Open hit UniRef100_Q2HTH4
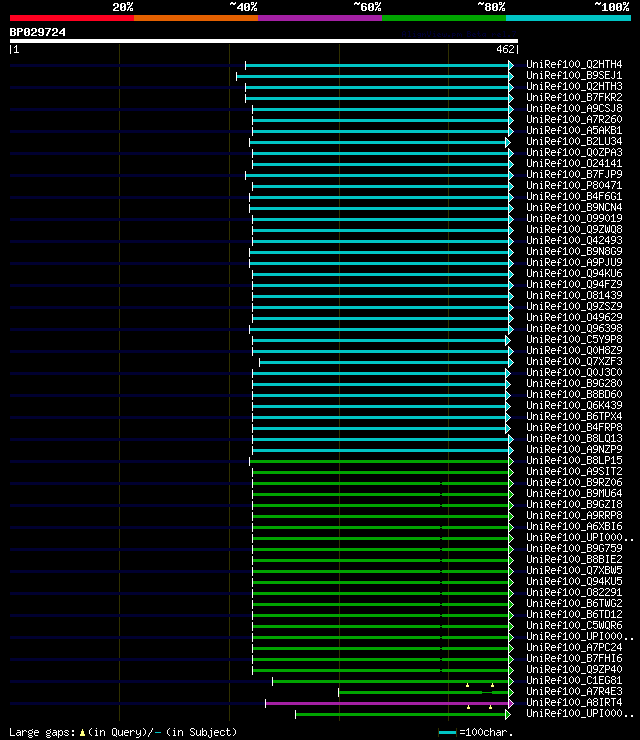This screenshot has width=640, height=740. pyautogui.click(x=574, y=64)
